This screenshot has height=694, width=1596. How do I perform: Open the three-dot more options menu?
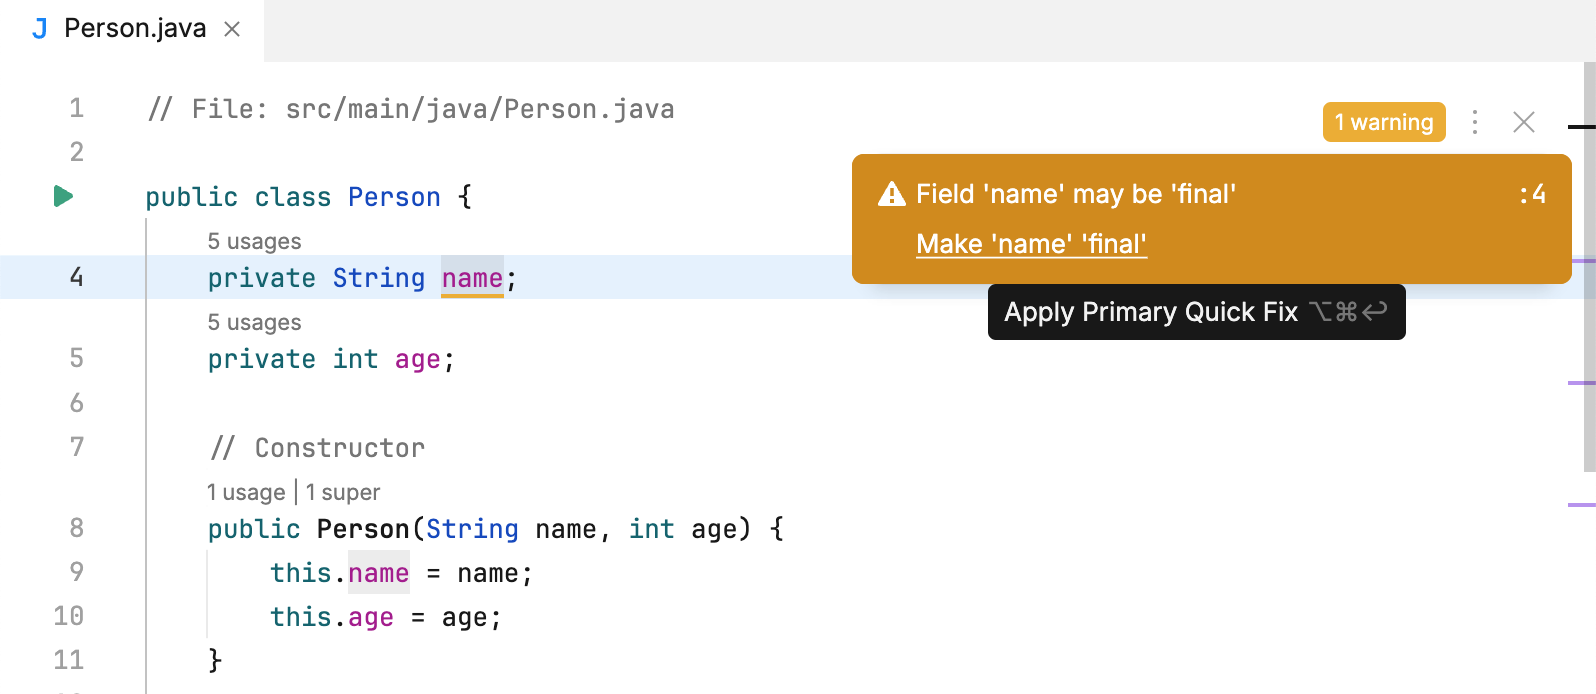[x=1475, y=122]
